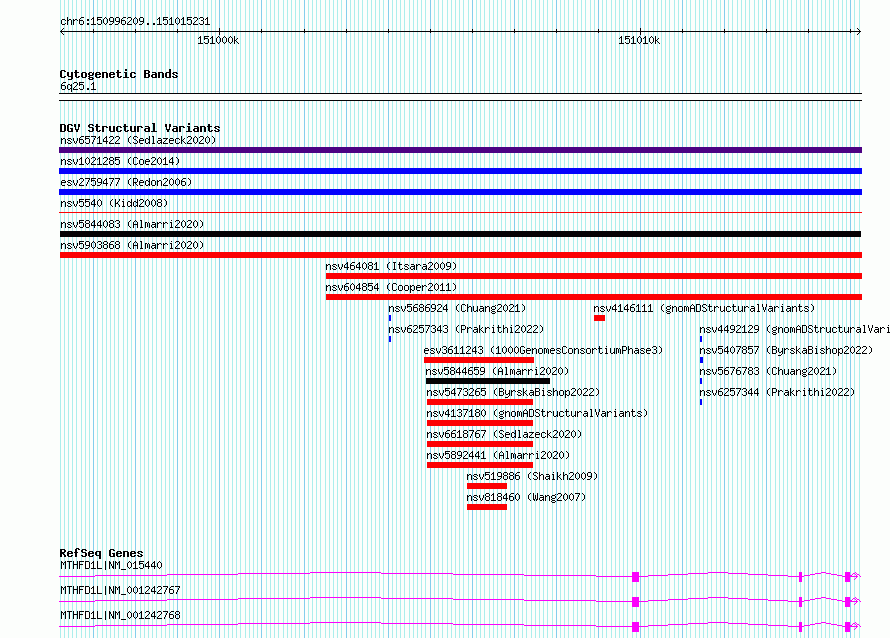This screenshot has width=890, height=638.
Task: Click the nsv6571422 (Sedlazeck2020) variant label
Action: click(x=138, y=140)
